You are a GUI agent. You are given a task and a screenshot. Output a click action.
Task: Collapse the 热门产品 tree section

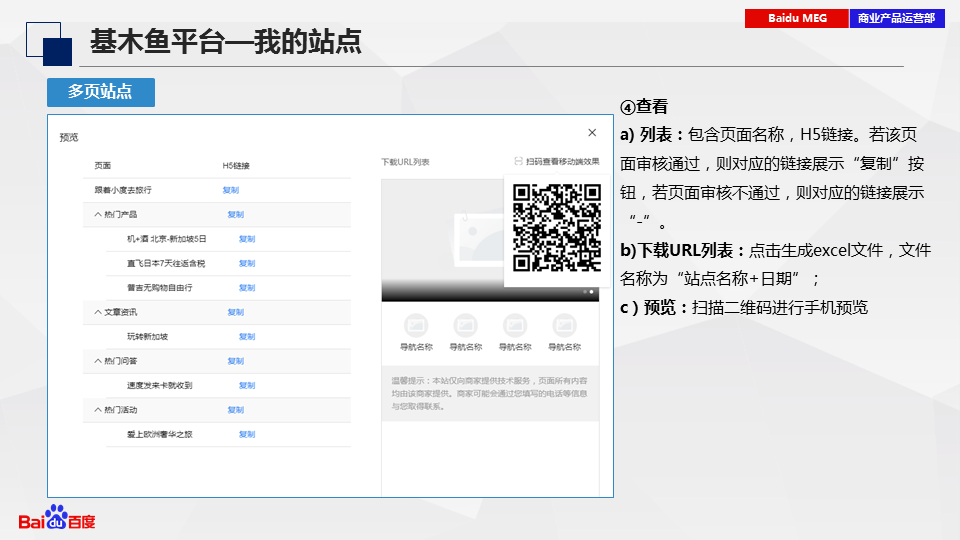pyautogui.click(x=98, y=215)
